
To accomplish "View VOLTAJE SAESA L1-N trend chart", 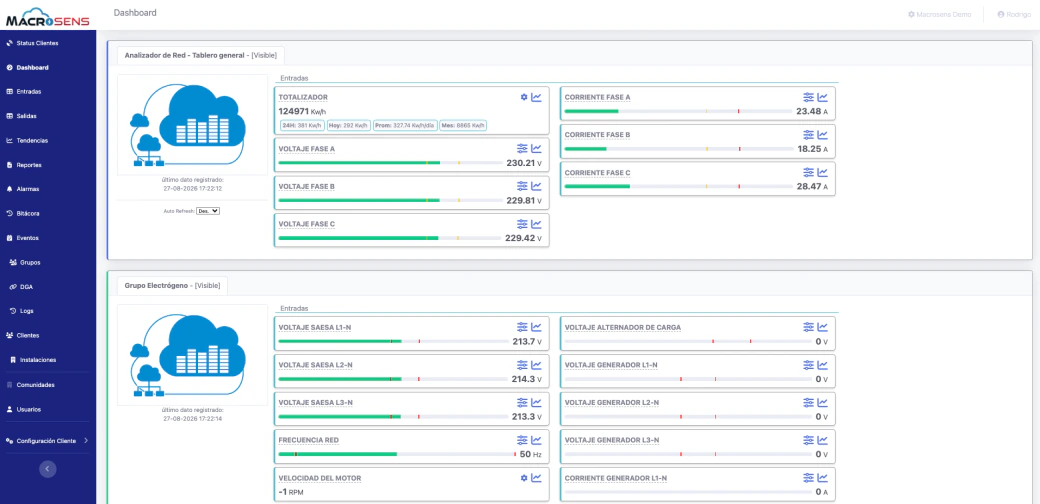I will 536,327.
